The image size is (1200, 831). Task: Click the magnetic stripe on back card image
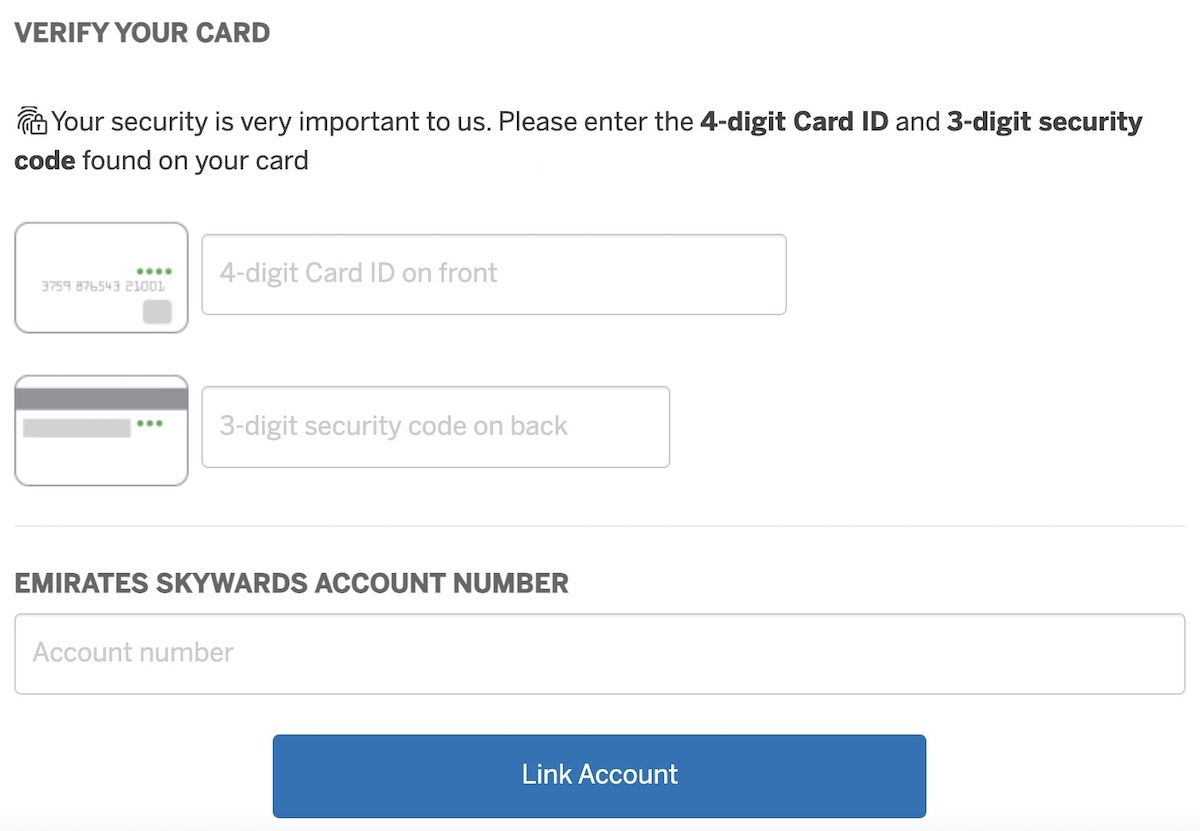click(101, 399)
